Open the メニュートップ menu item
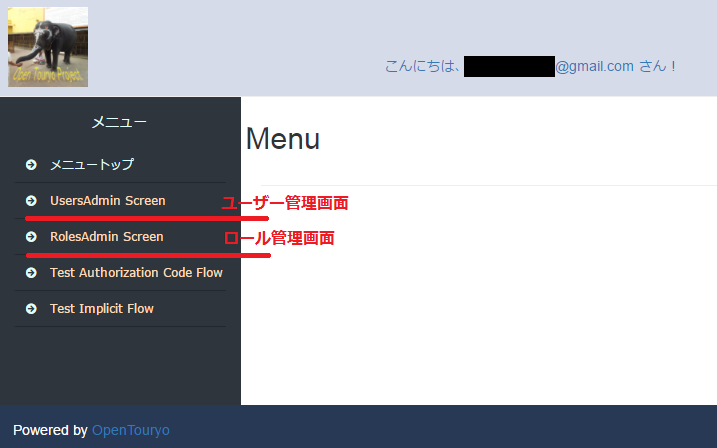This screenshot has width=717, height=448. tap(92, 165)
